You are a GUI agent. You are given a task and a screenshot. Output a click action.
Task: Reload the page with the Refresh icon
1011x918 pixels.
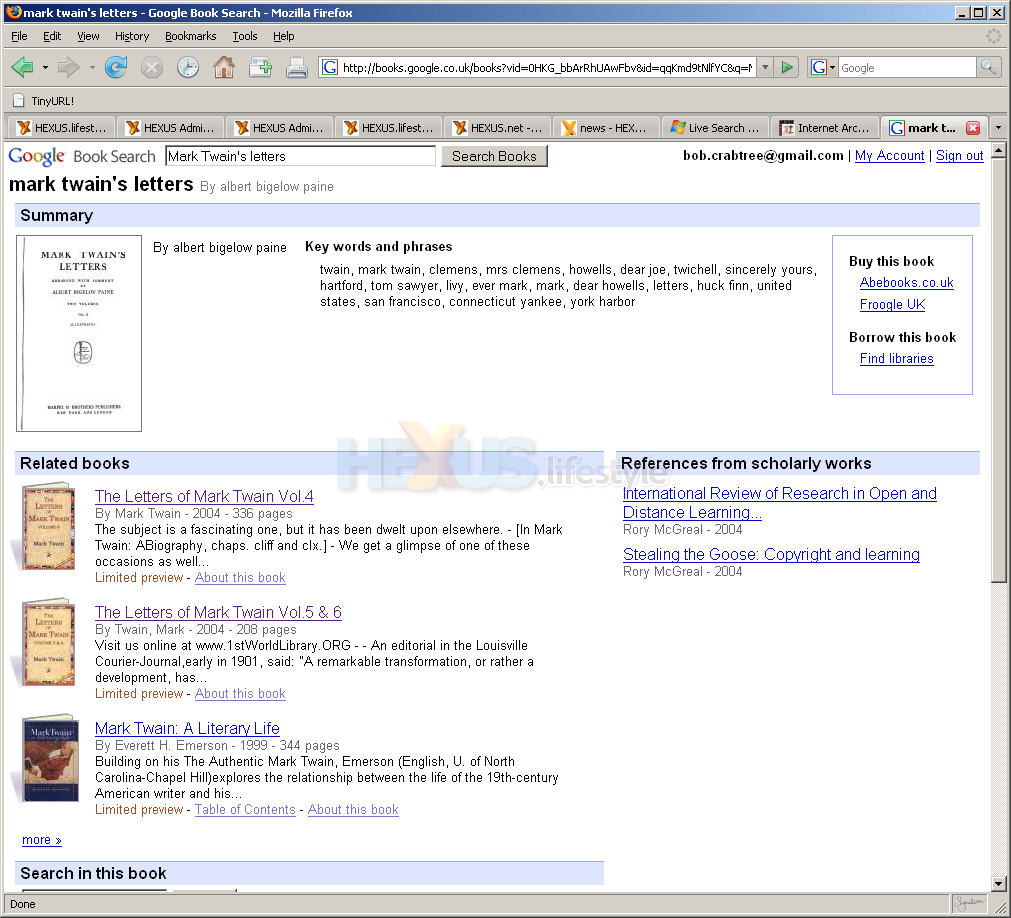(116, 67)
